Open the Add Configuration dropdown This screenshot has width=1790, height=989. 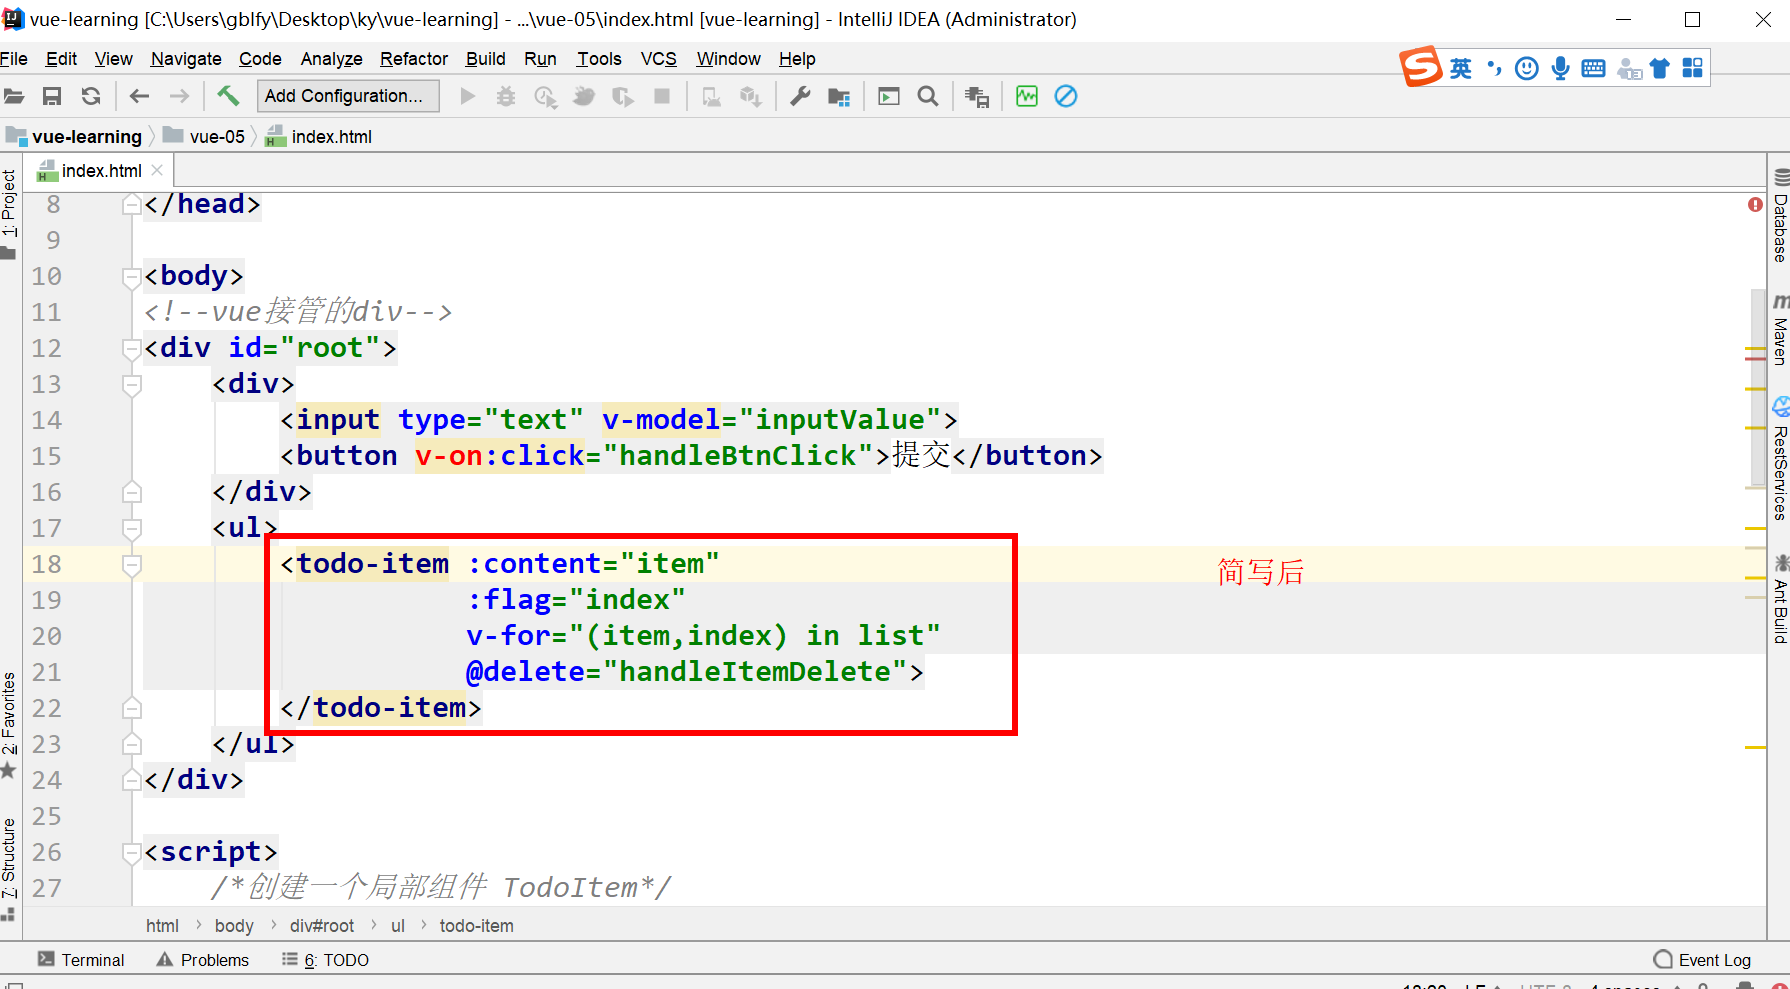tap(349, 96)
